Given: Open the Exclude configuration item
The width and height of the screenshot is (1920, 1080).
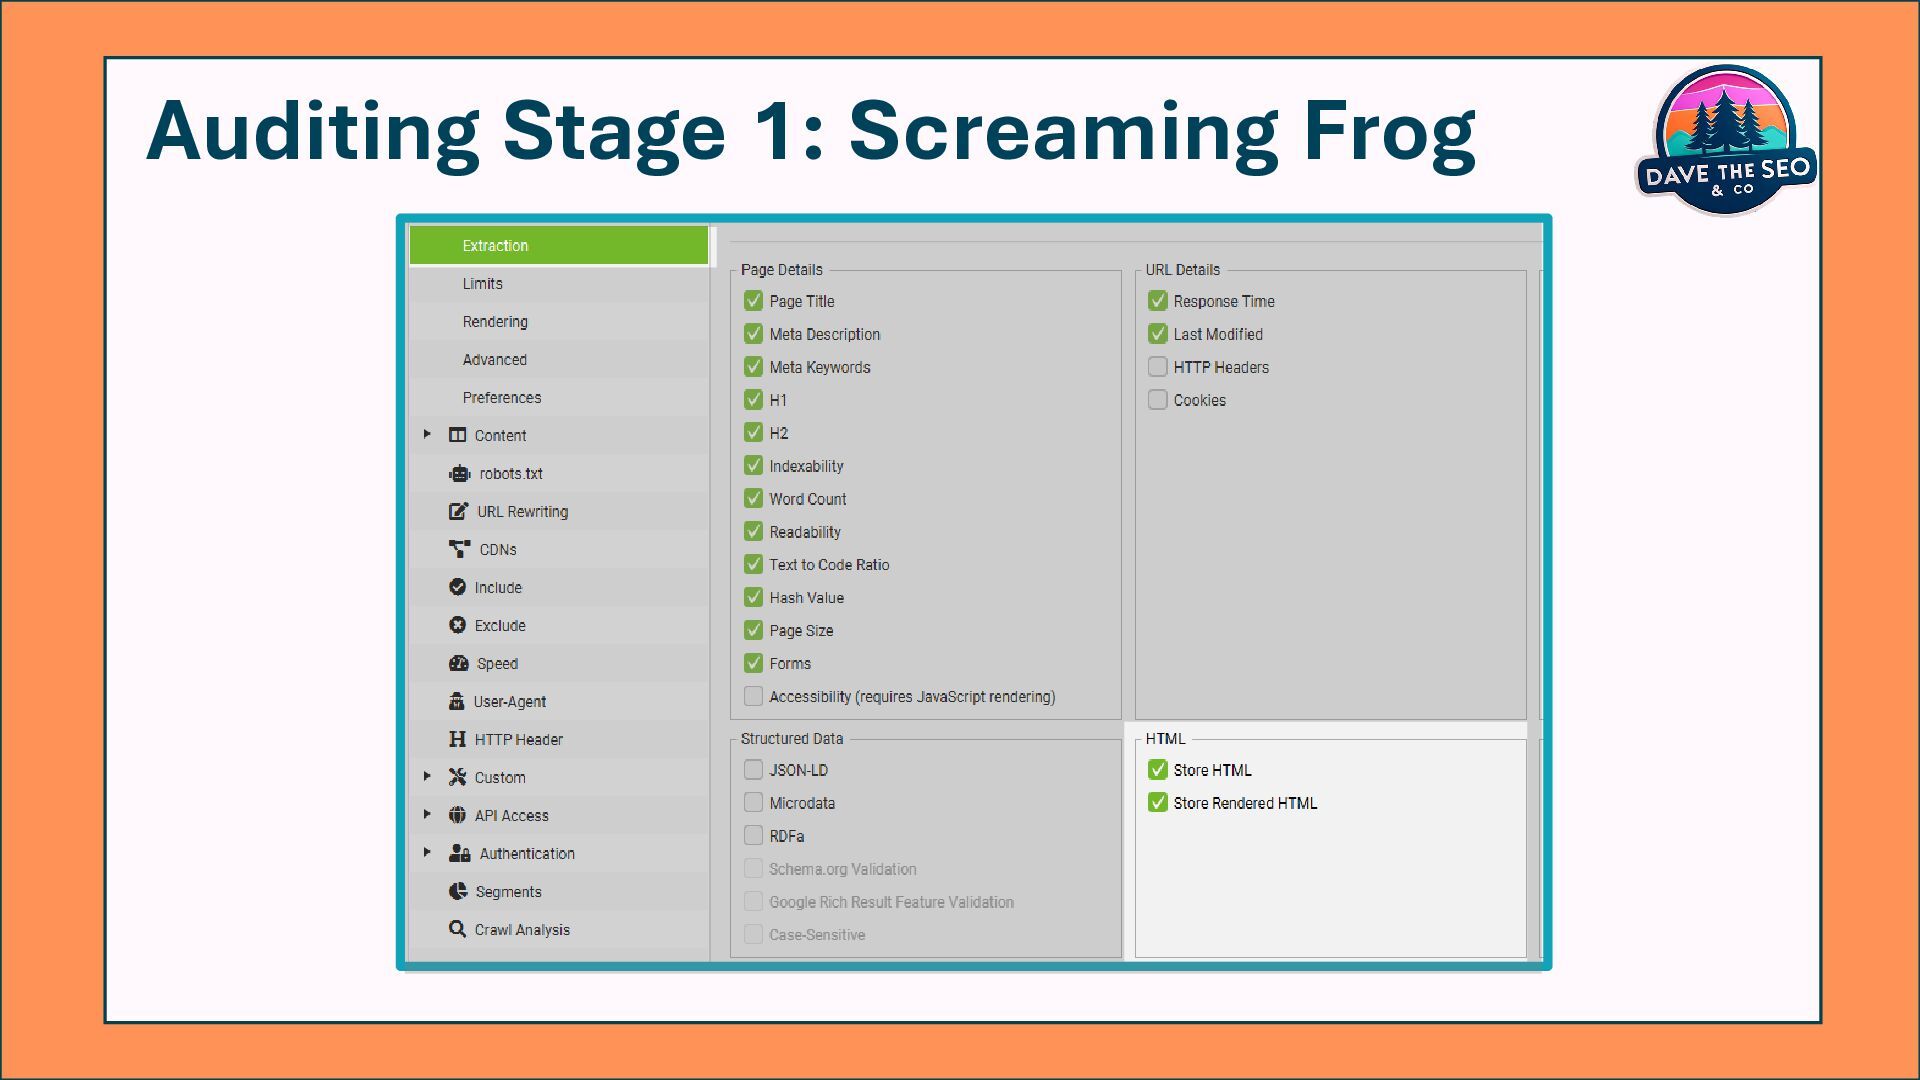Looking at the screenshot, I should [x=499, y=626].
